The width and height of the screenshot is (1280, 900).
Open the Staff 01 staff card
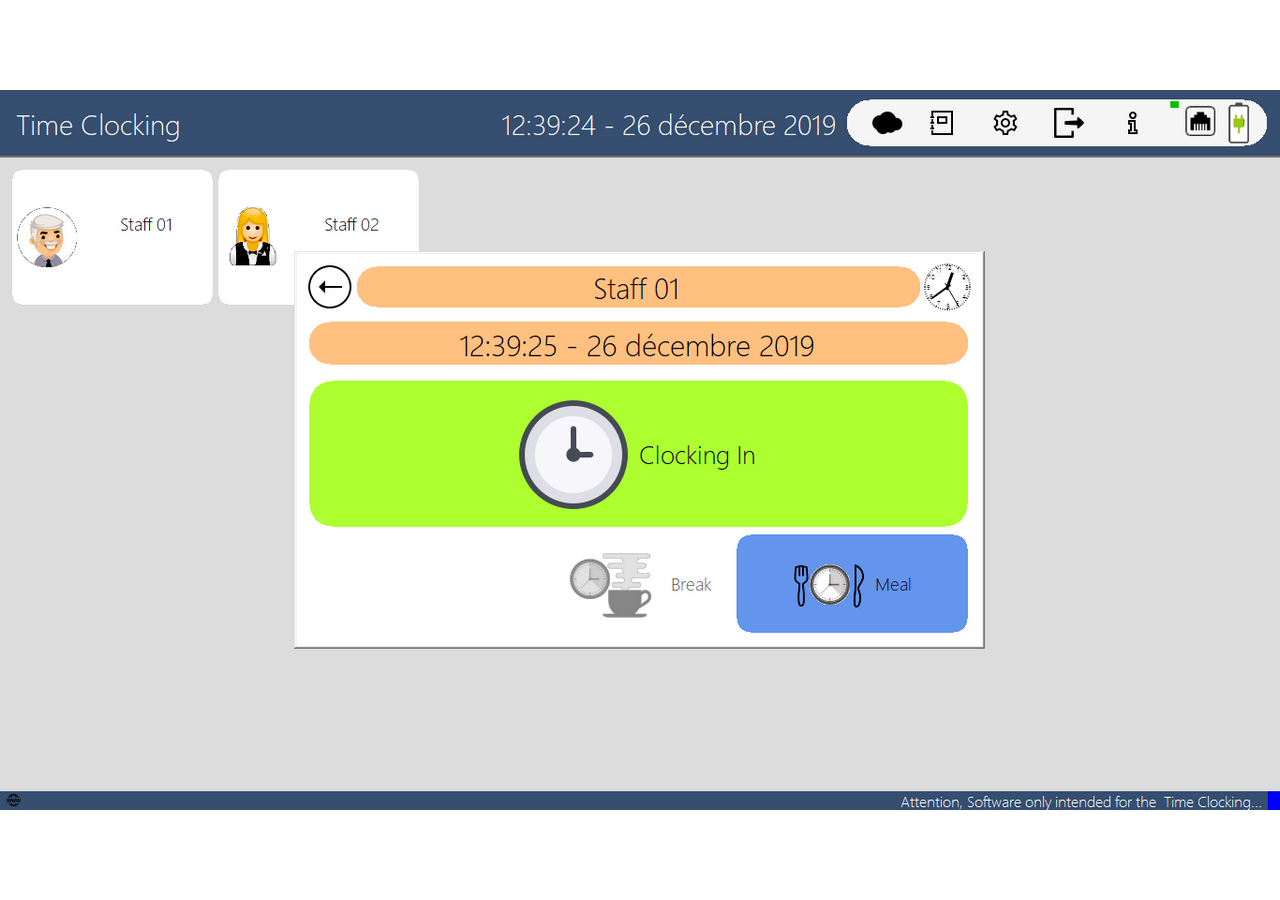111,236
